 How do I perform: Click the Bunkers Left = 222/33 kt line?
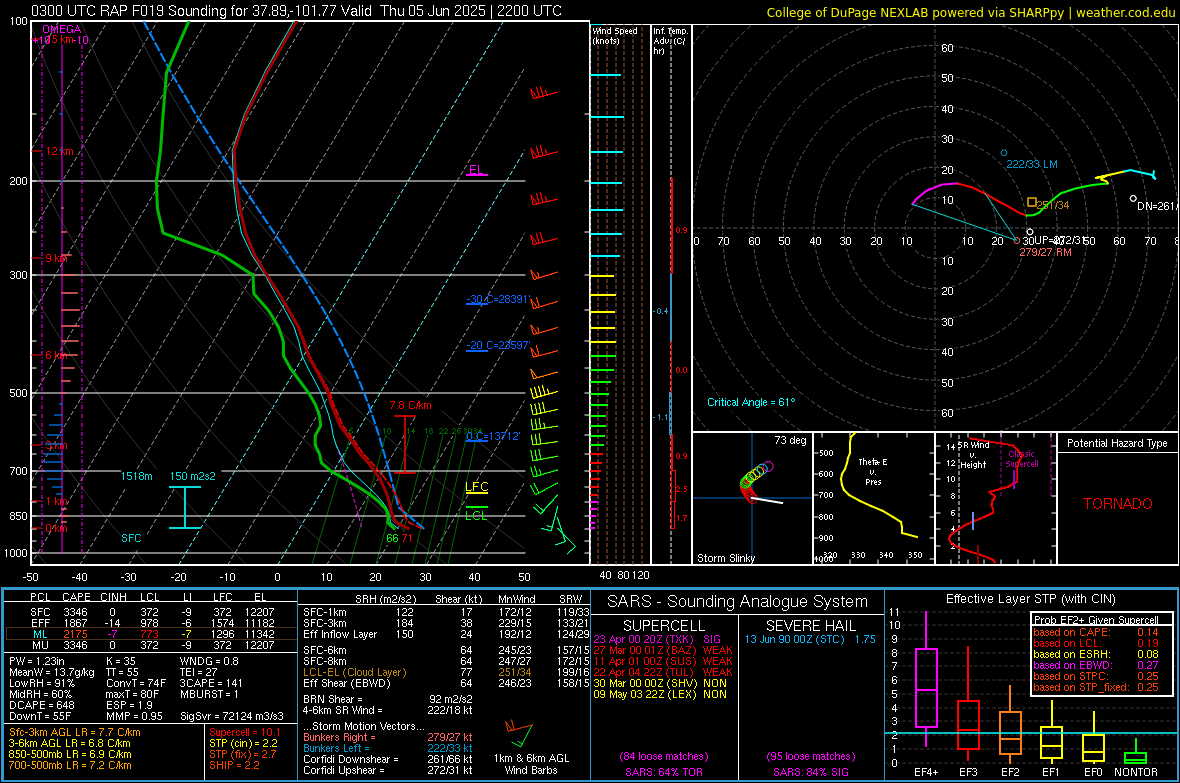[388, 748]
